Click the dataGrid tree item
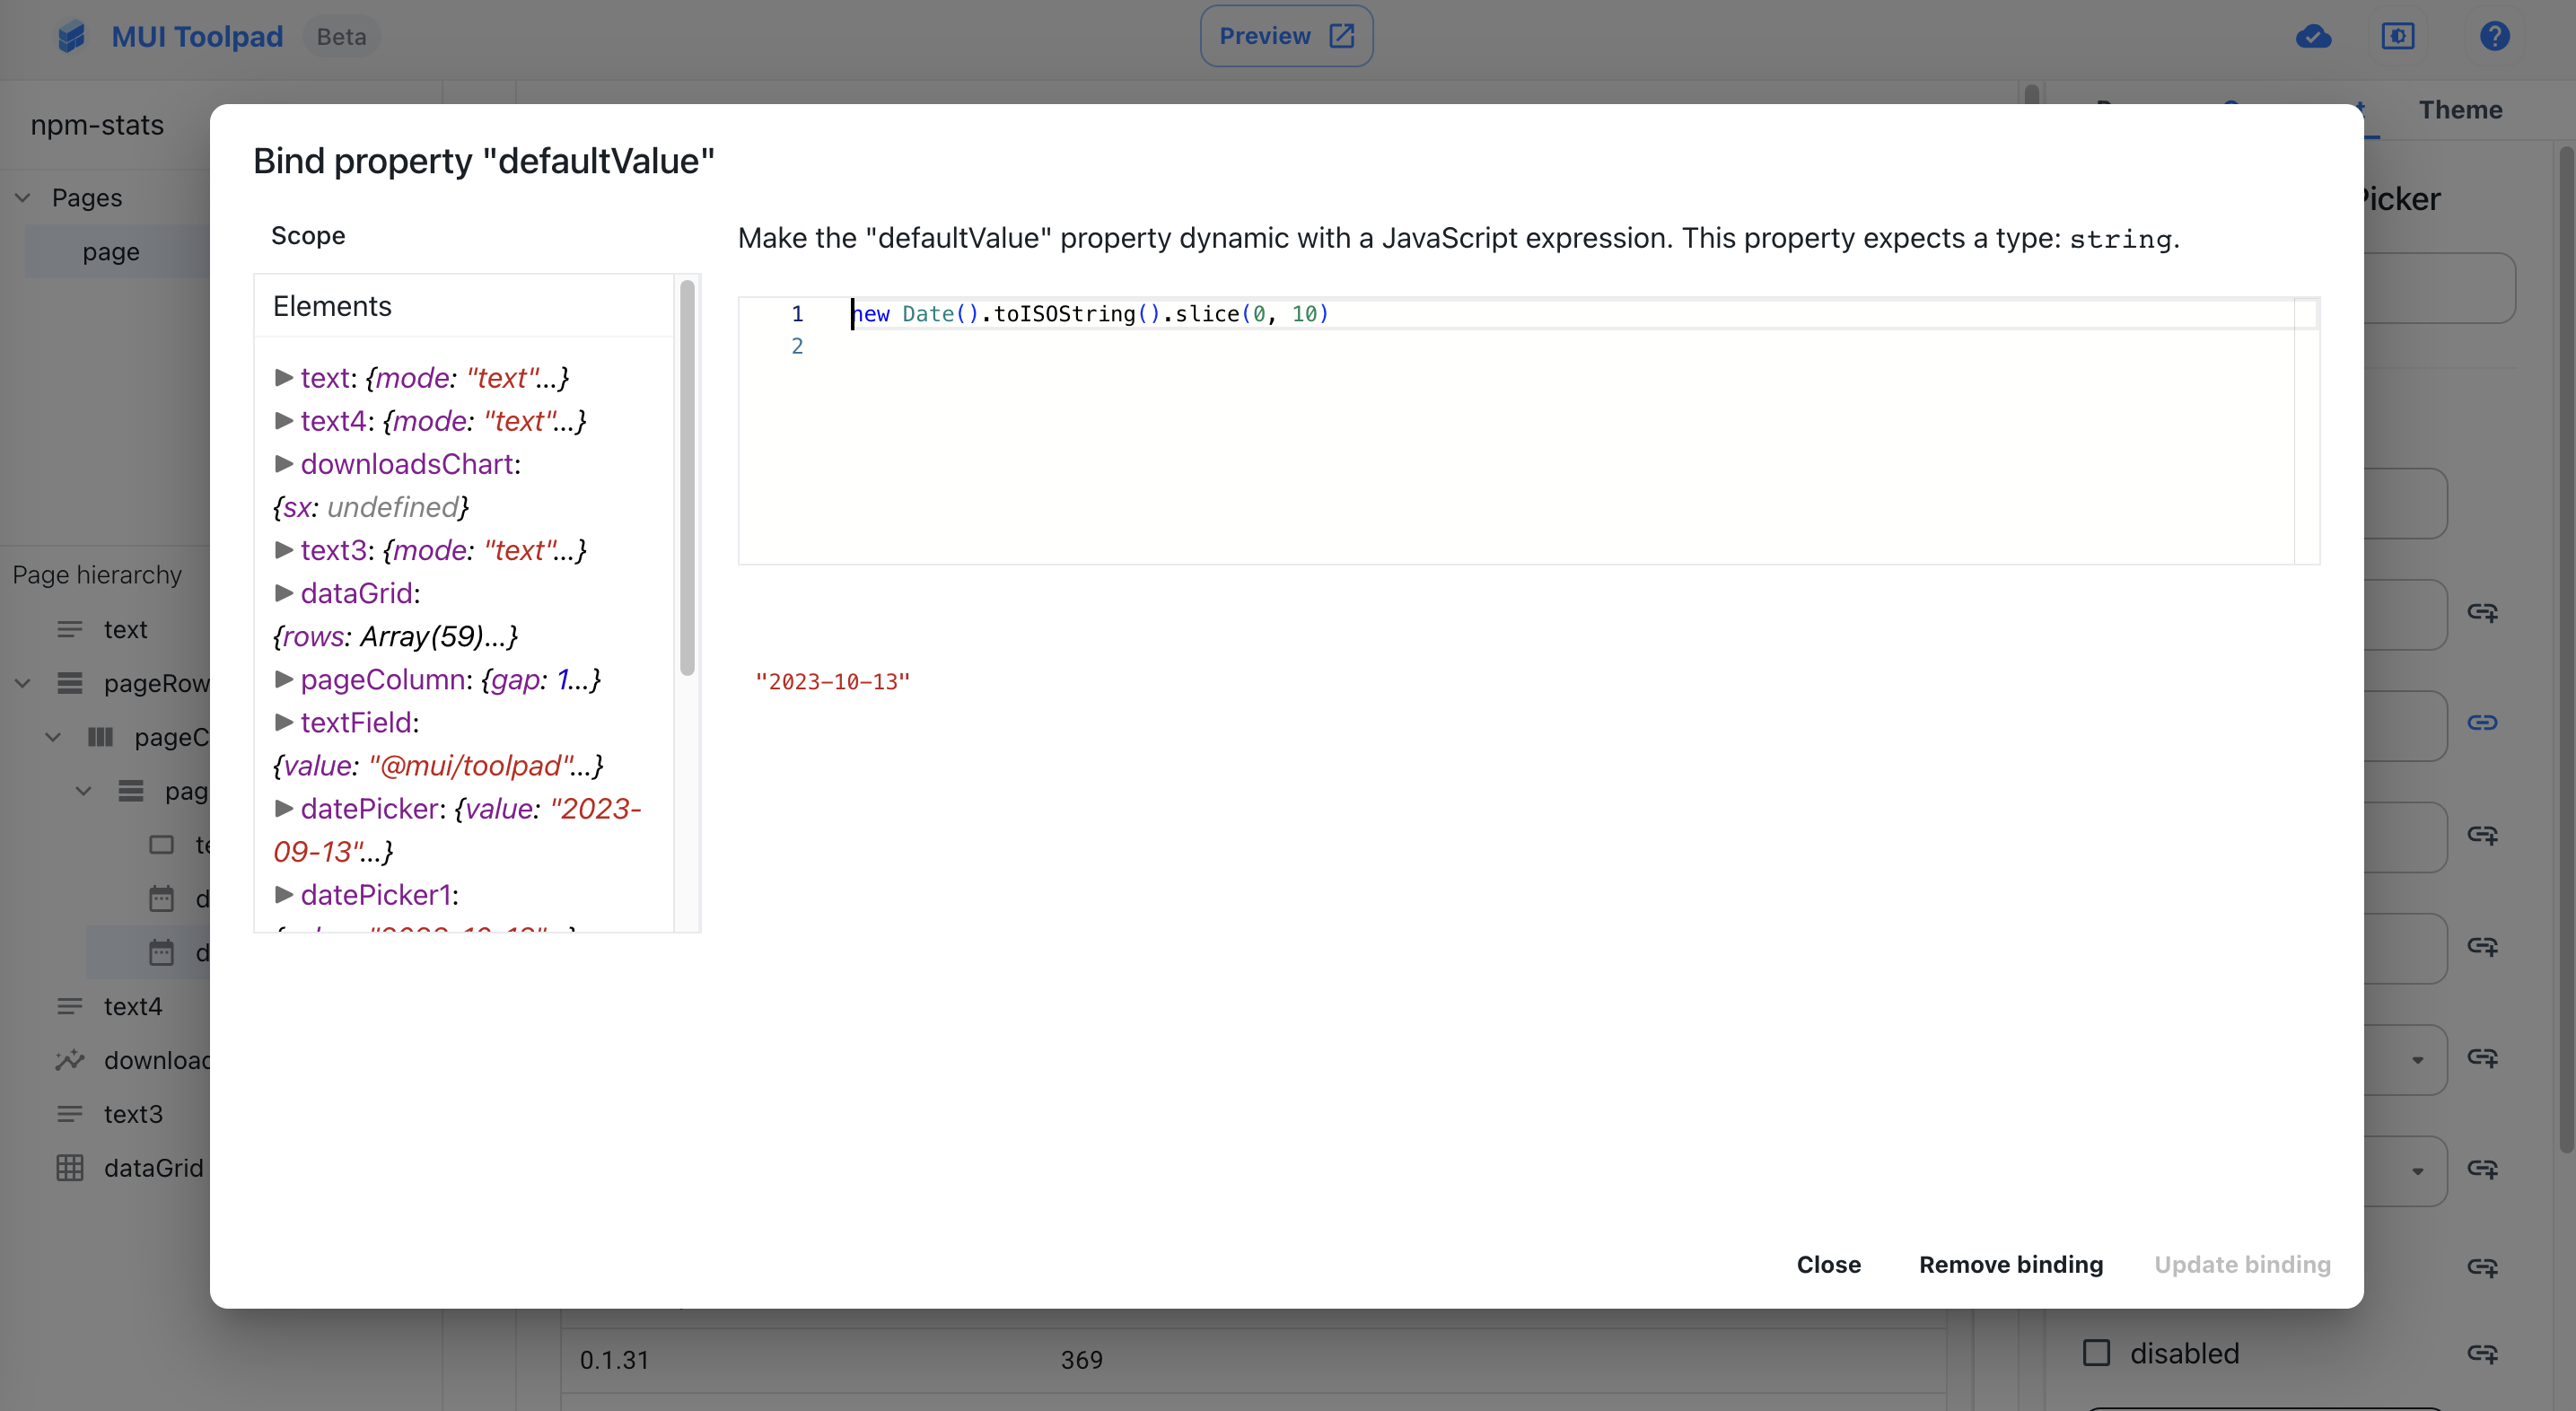This screenshot has width=2576, height=1411. tap(154, 1168)
